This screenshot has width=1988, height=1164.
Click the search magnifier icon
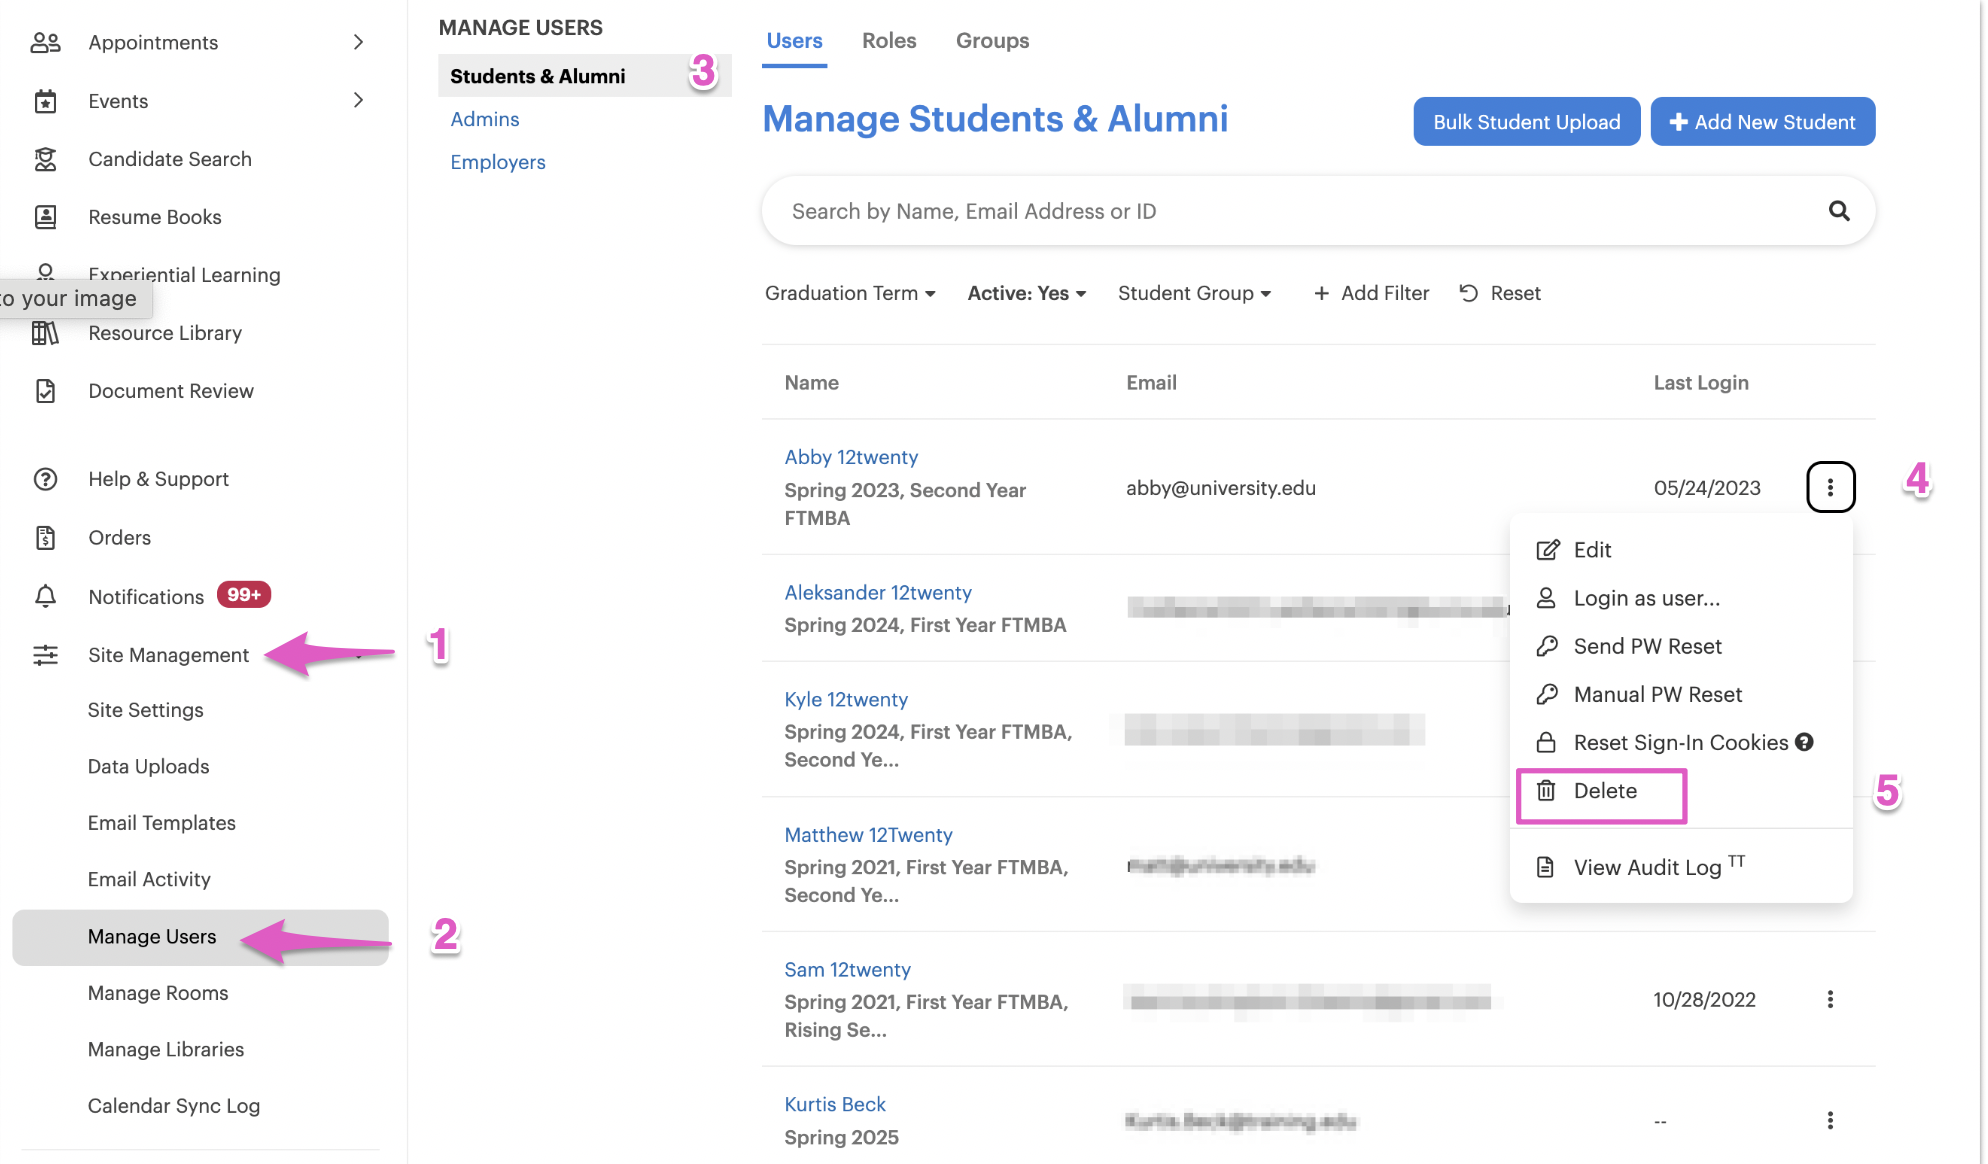pos(1838,211)
